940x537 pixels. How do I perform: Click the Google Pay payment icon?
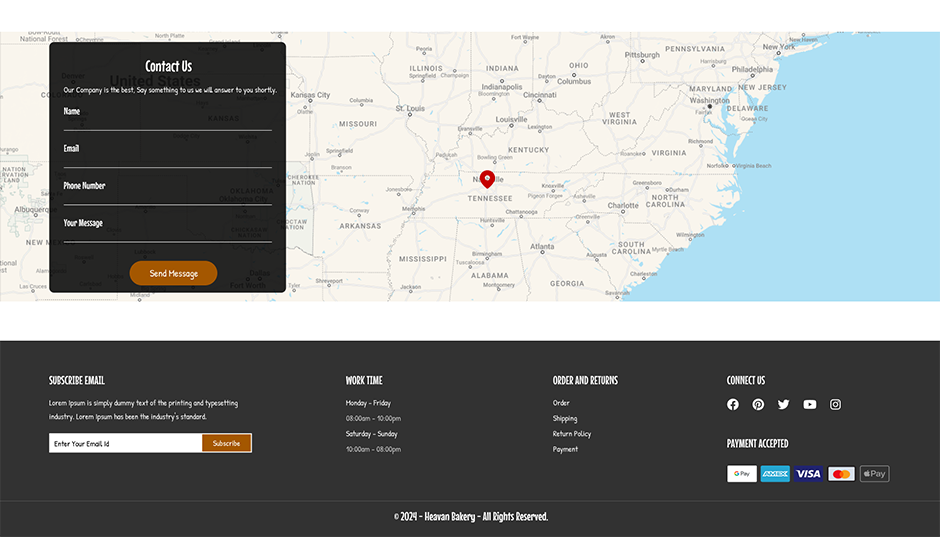742,474
